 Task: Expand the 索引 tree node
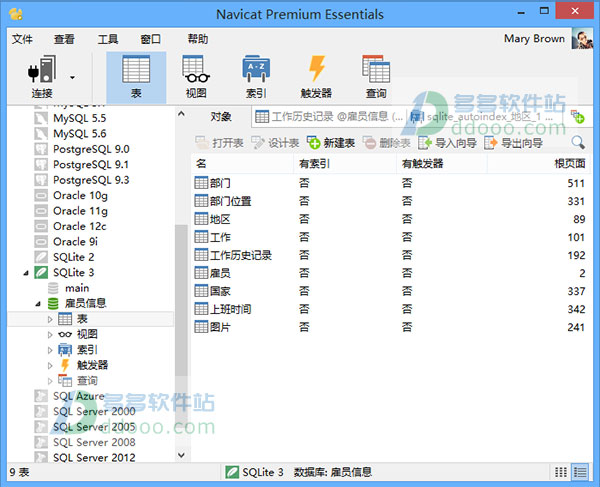(x=50, y=350)
